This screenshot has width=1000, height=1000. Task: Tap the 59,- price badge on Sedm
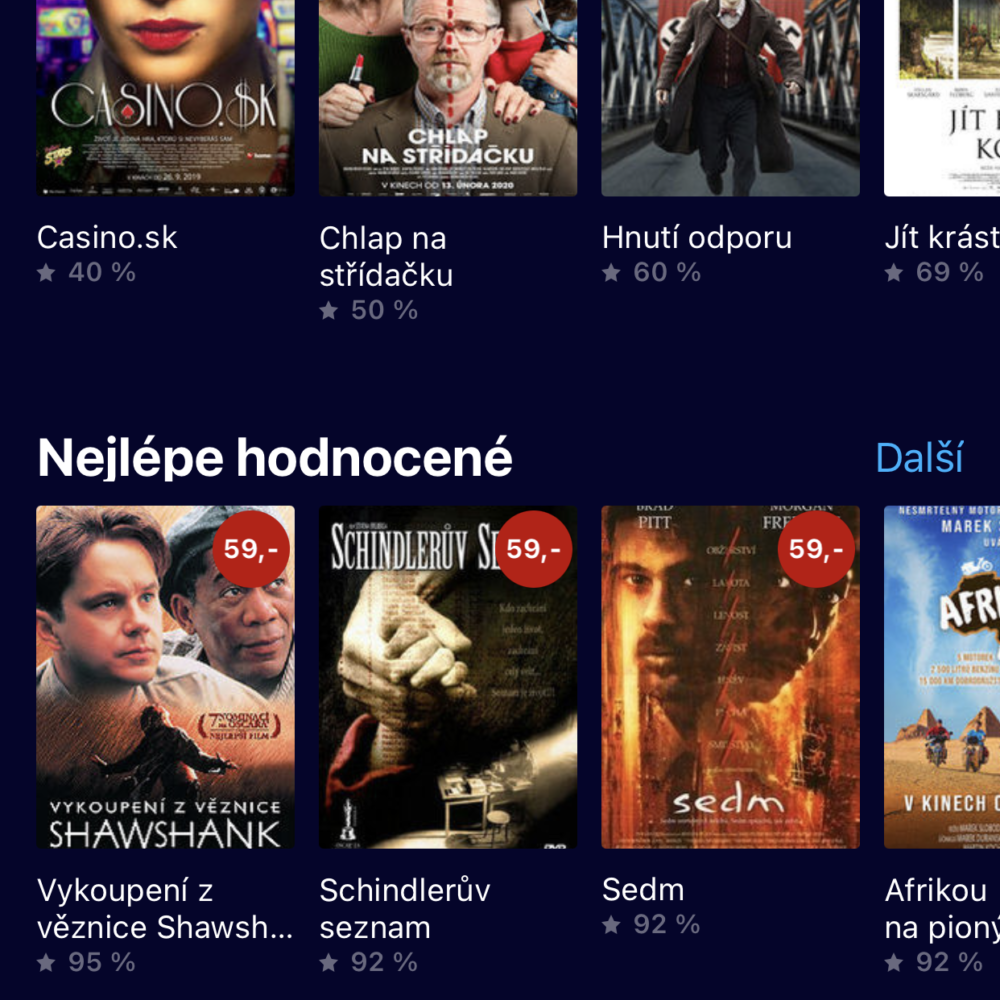click(816, 548)
